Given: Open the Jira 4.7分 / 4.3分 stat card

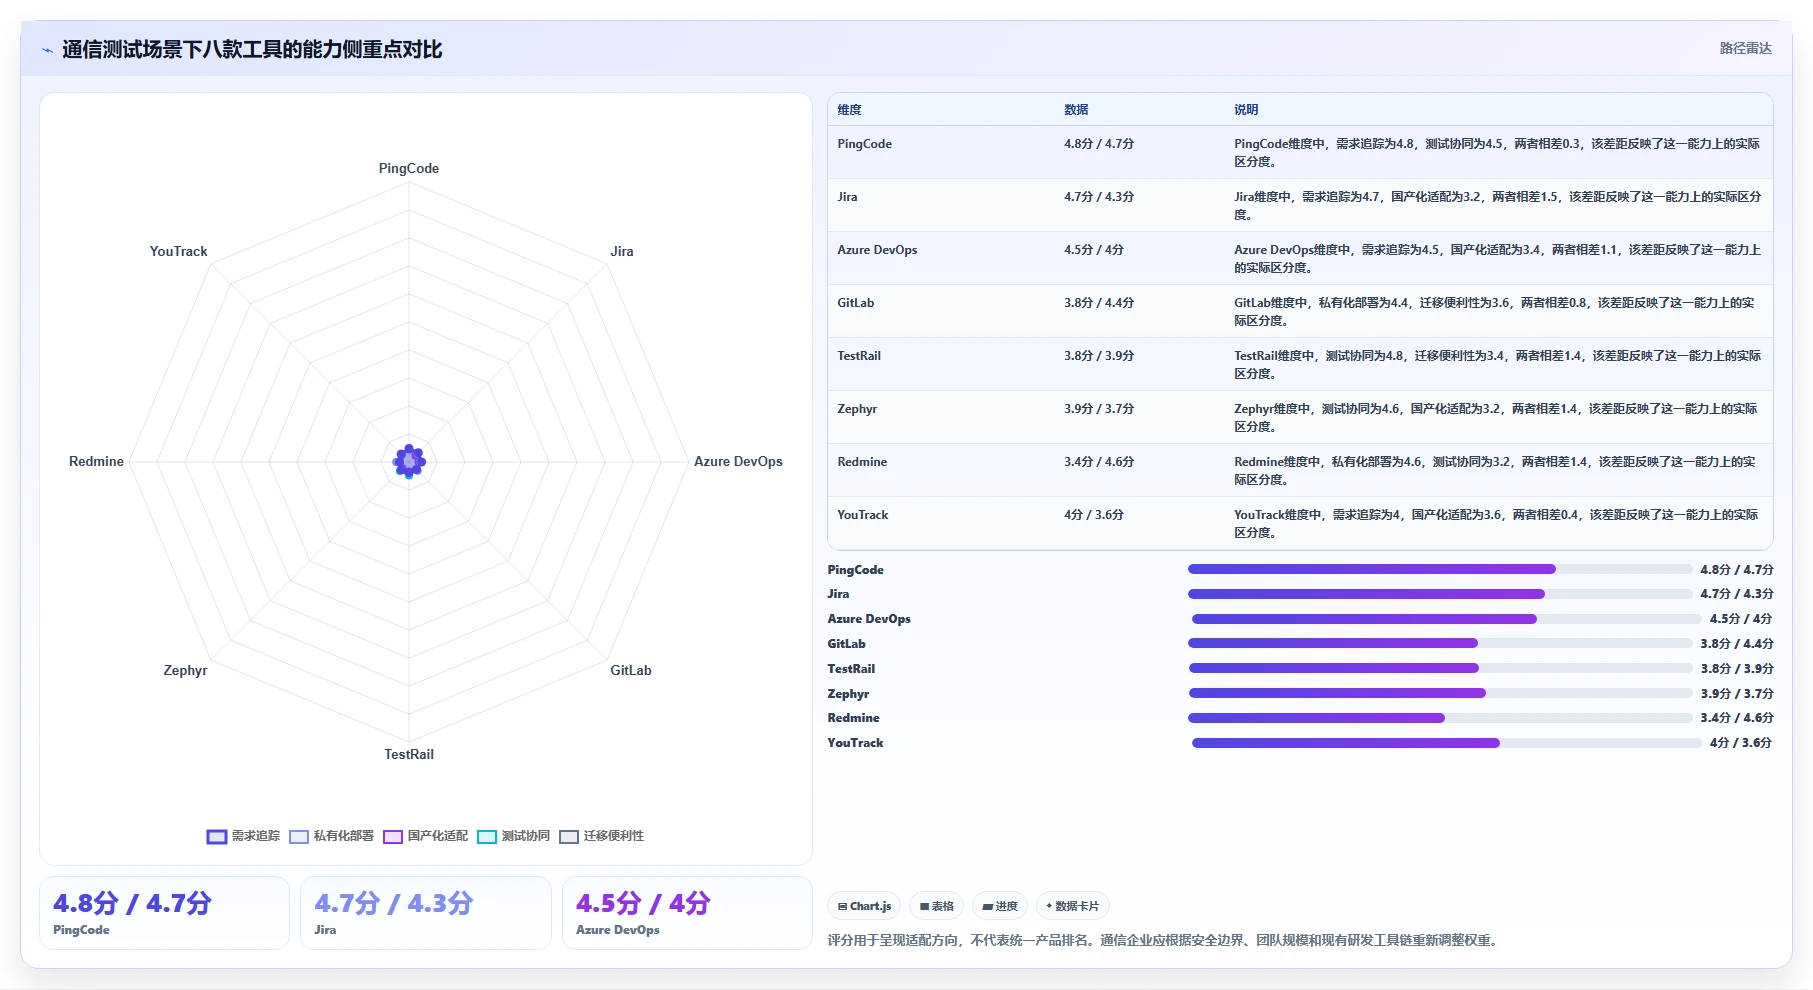Looking at the screenshot, I should [426, 913].
